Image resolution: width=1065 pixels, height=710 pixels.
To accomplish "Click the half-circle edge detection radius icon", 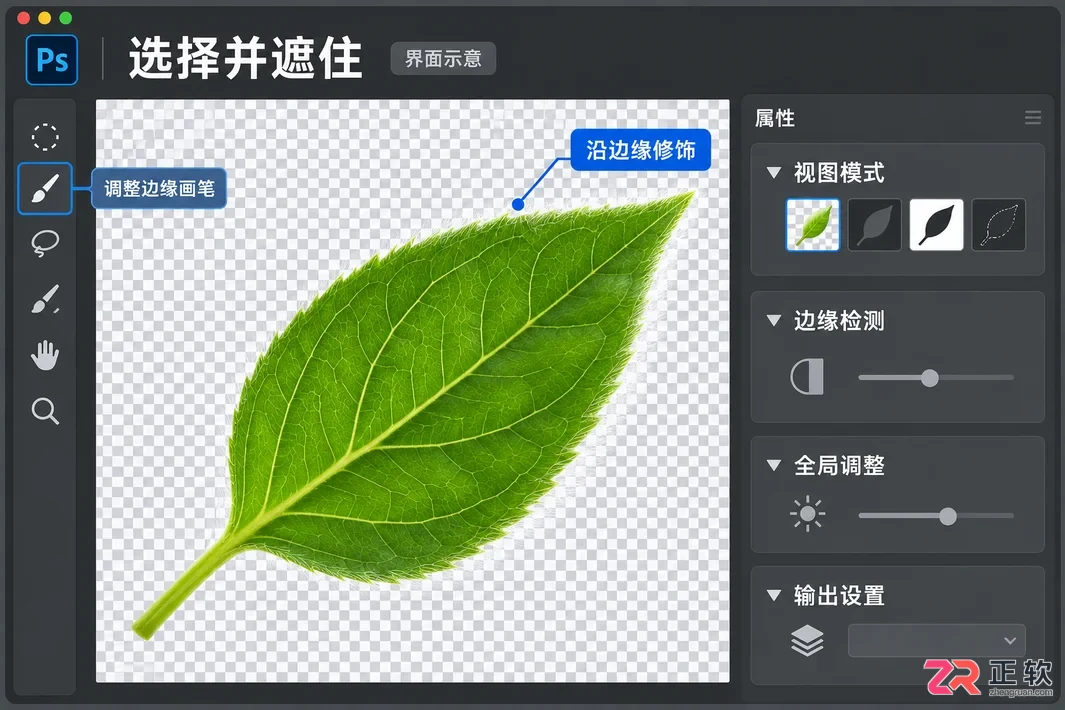I will (807, 376).
